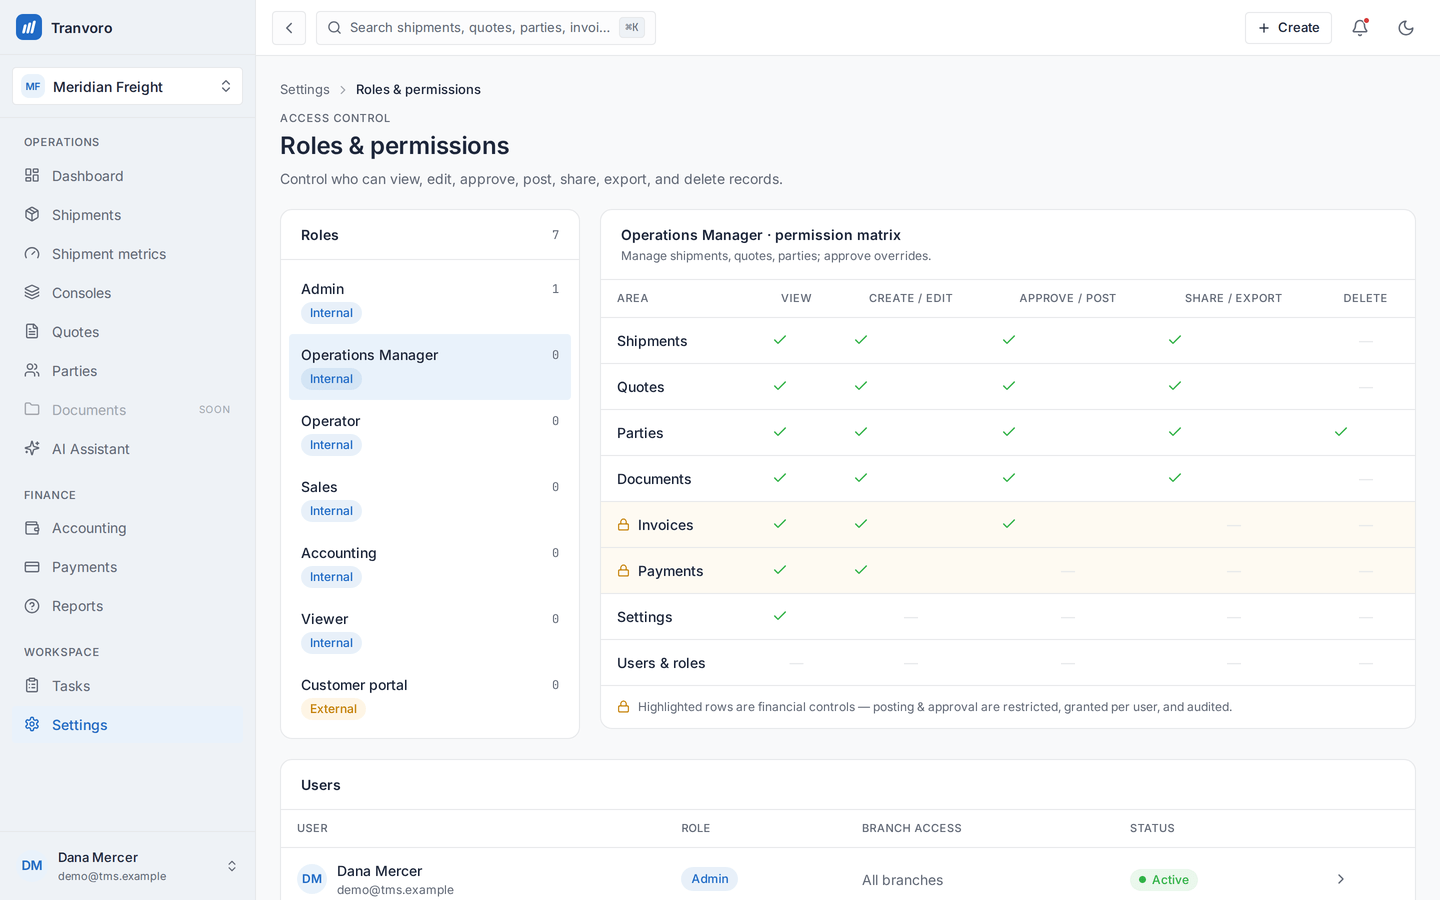The image size is (1440, 900).
Task: Click the Settings breadcrumb link
Action: pos(305,89)
